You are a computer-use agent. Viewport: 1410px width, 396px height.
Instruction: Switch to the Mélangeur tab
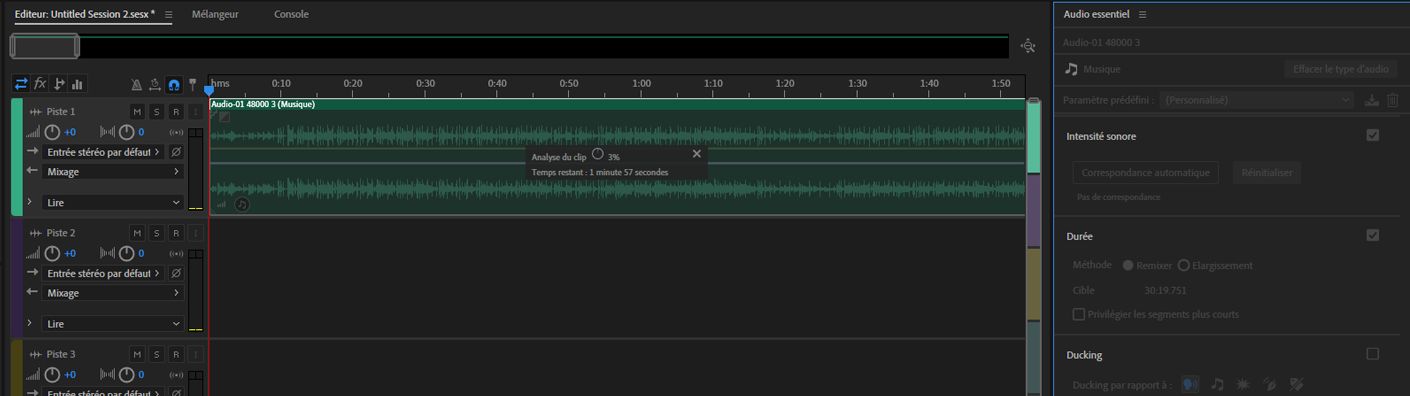pyautogui.click(x=215, y=14)
